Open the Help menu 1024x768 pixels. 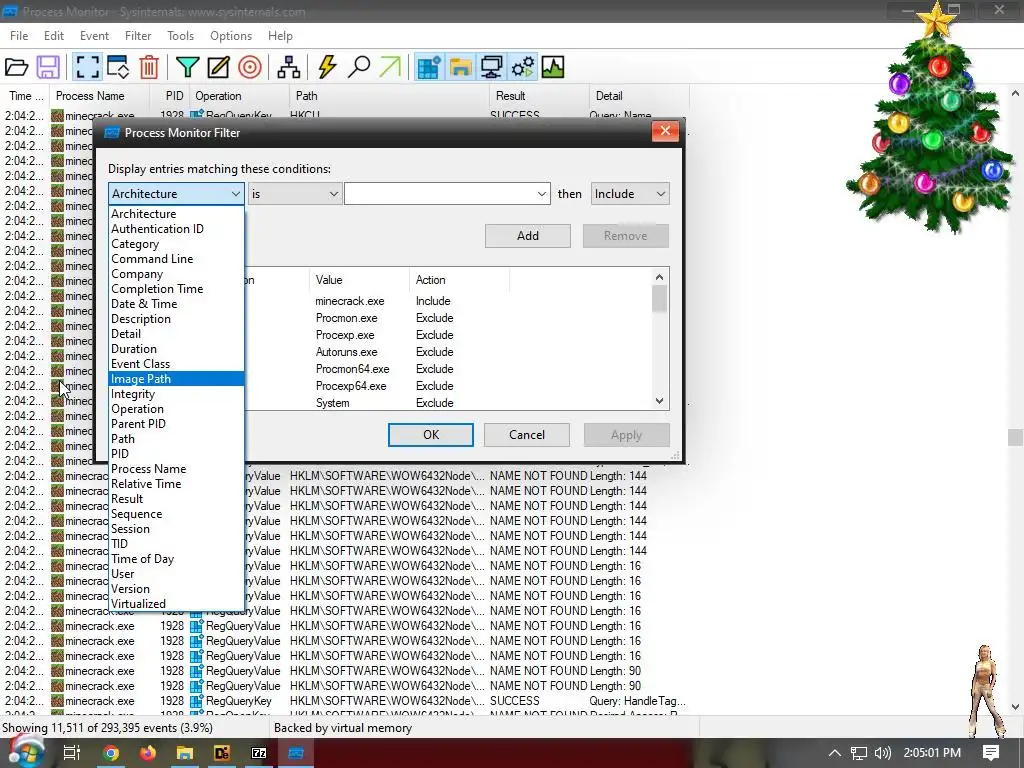coord(280,36)
